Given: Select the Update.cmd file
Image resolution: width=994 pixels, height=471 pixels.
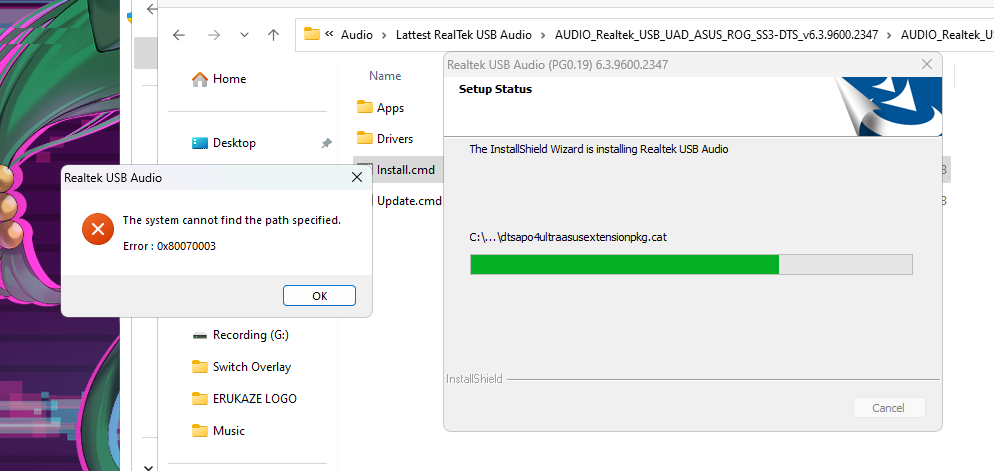Looking at the screenshot, I should (x=409, y=201).
